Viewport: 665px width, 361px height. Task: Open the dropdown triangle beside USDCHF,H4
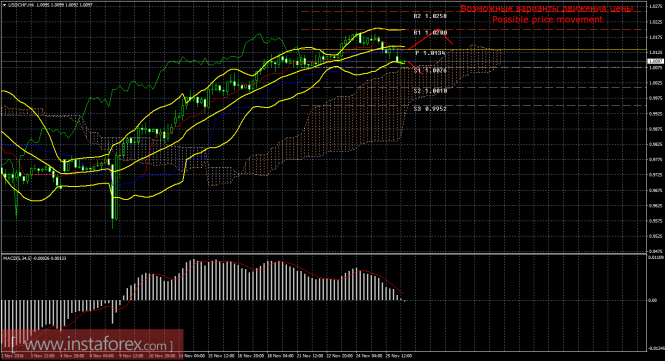coord(5,5)
